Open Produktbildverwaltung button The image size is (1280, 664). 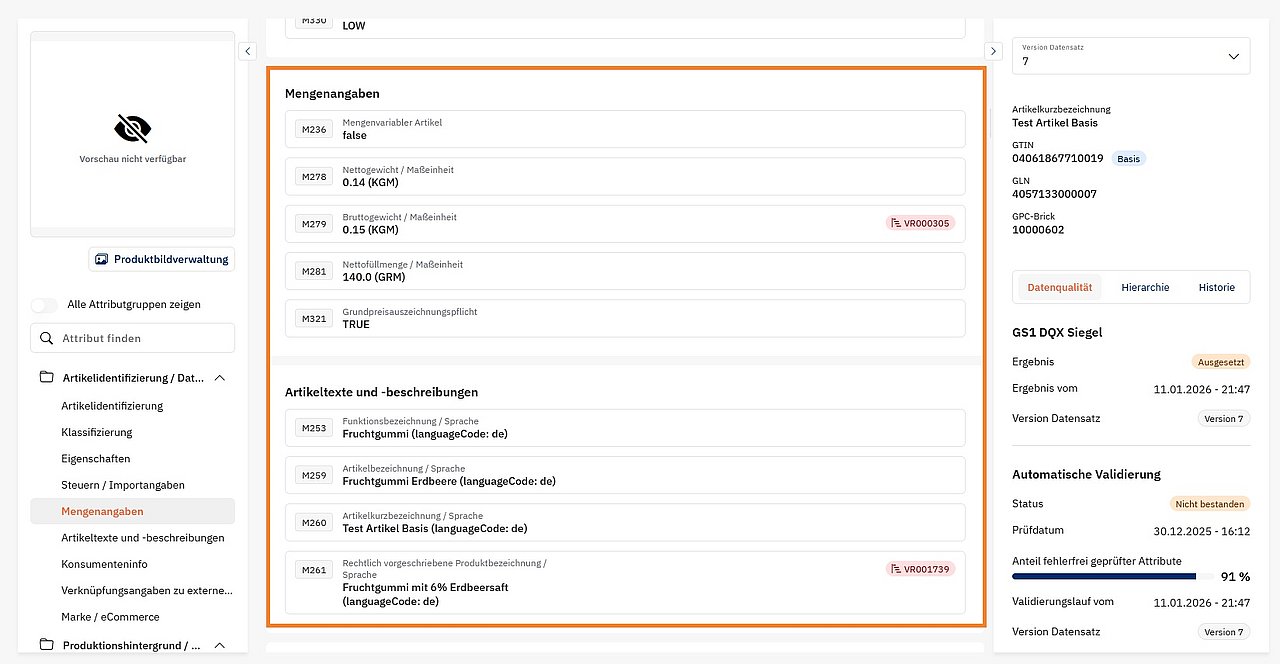click(x=161, y=259)
